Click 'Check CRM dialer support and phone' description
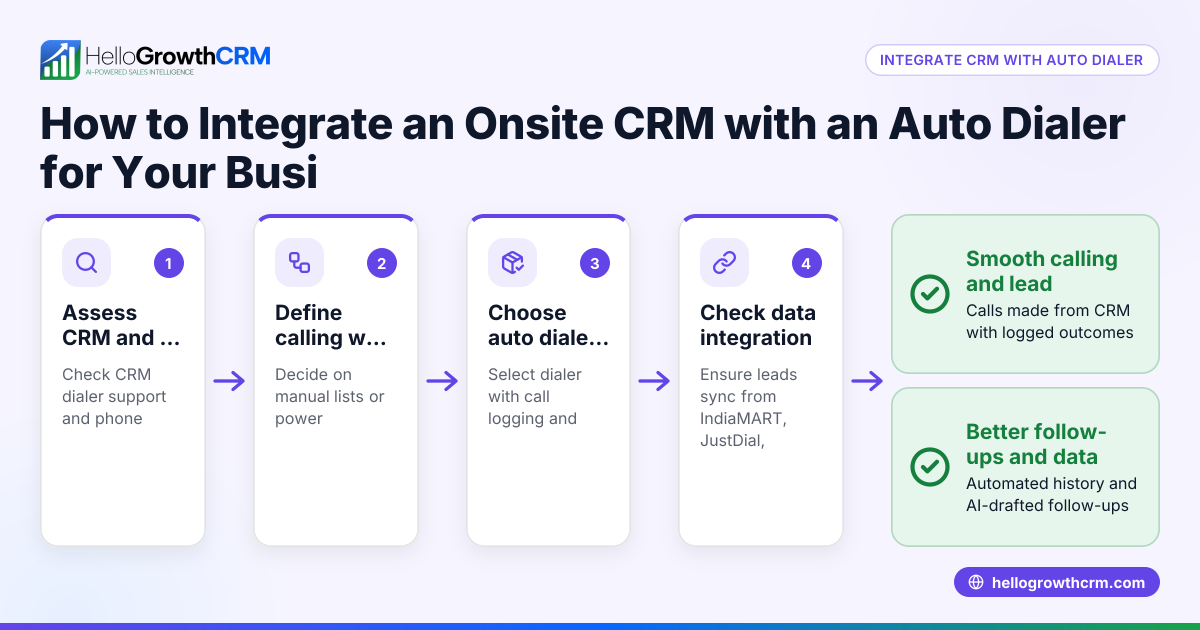Viewport: 1200px width, 630px height. 114,397
